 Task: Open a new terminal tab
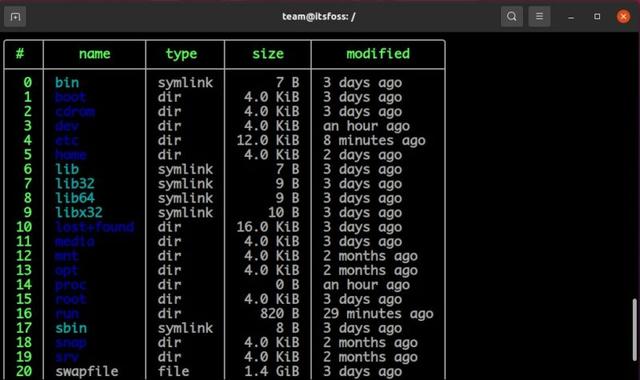click(x=15, y=17)
